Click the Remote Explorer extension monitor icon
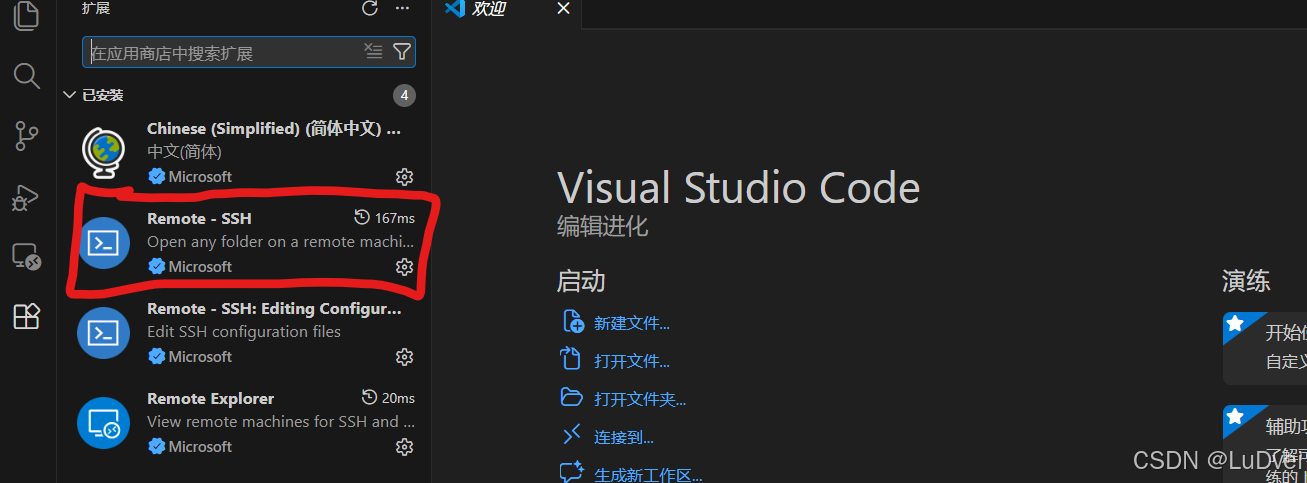 click(104, 422)
